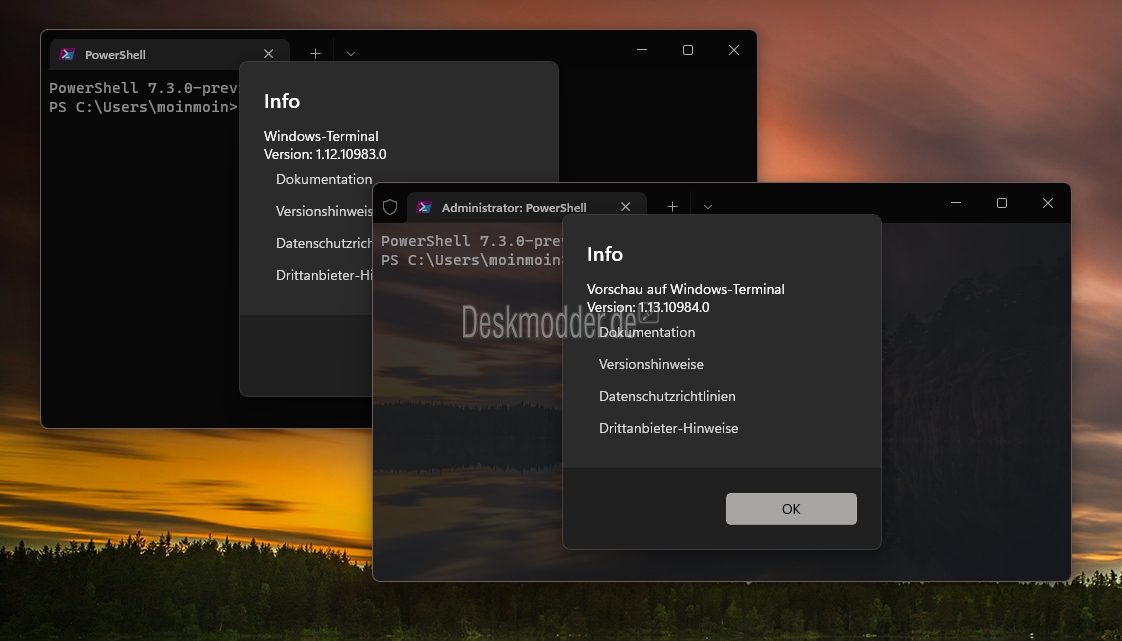Click 'Version: 1.13.10984.0' text
This screenshot has height=641, width=1122.
648,307
